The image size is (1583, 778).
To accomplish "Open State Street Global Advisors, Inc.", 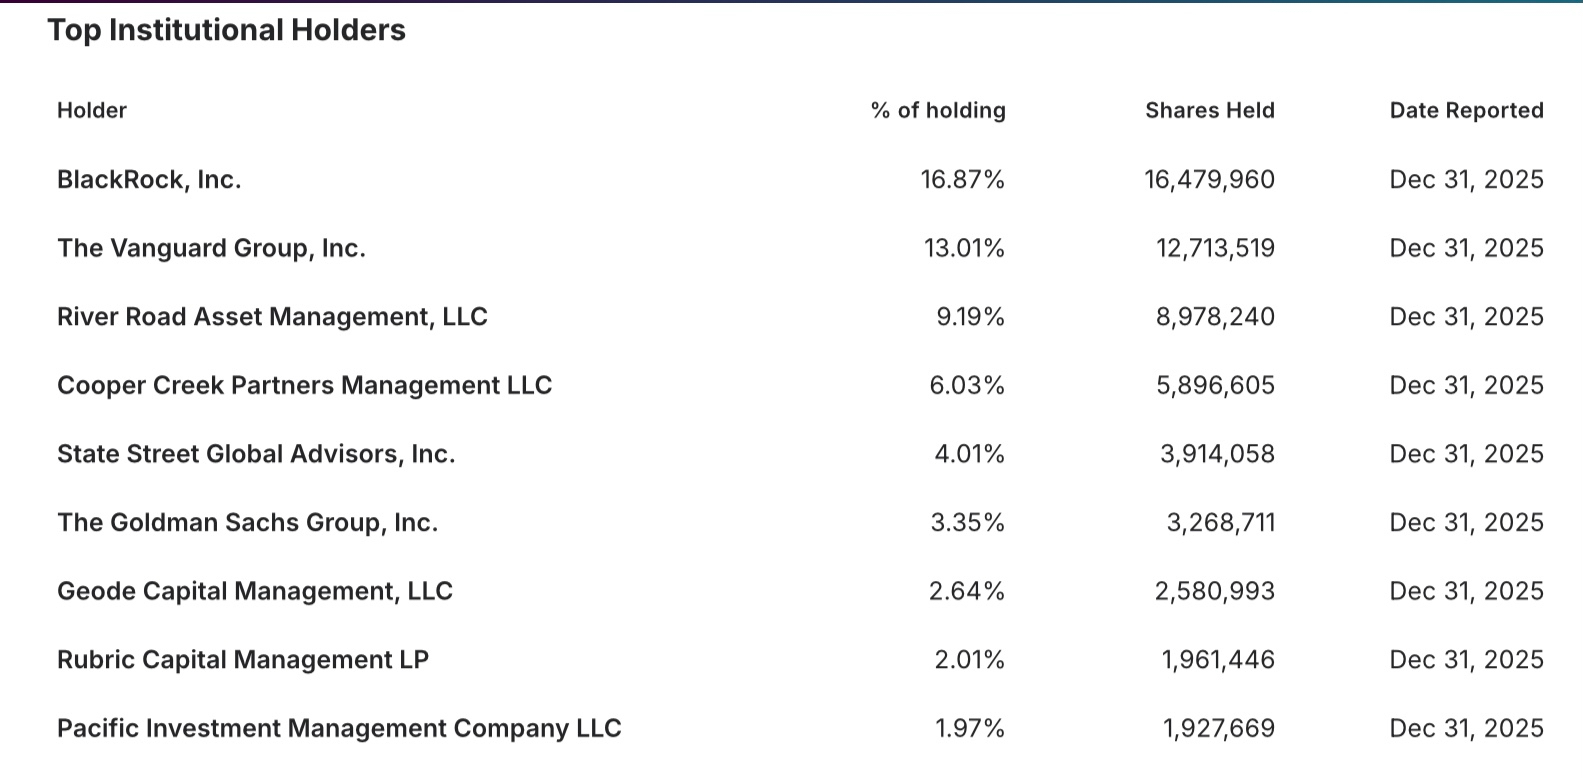I will coord(256,454).
